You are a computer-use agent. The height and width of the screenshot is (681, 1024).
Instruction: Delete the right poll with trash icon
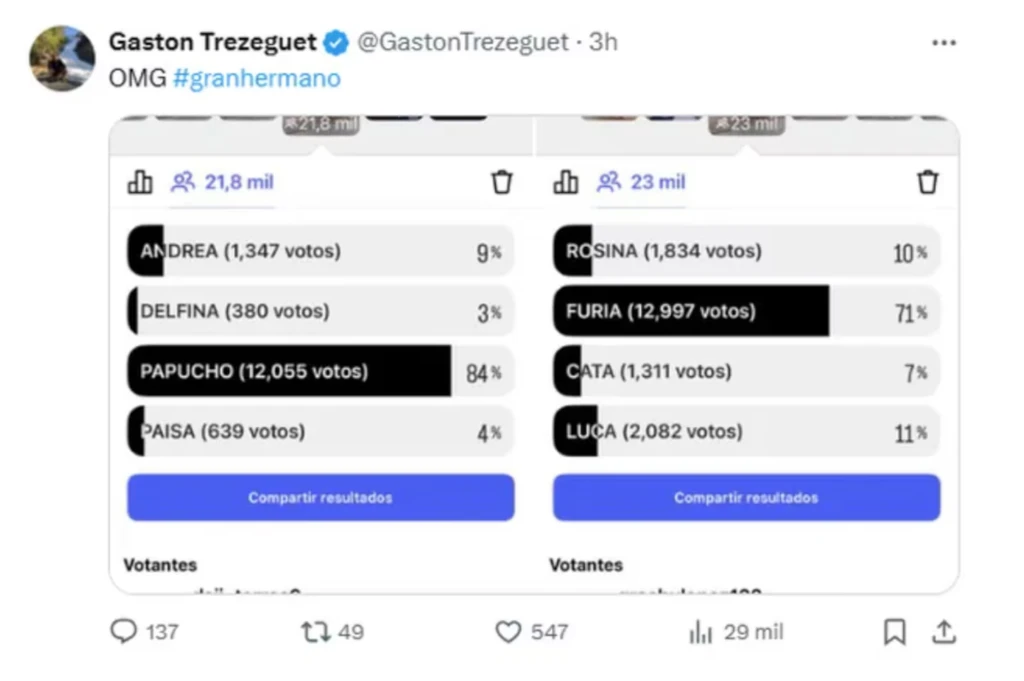point(928,182)
